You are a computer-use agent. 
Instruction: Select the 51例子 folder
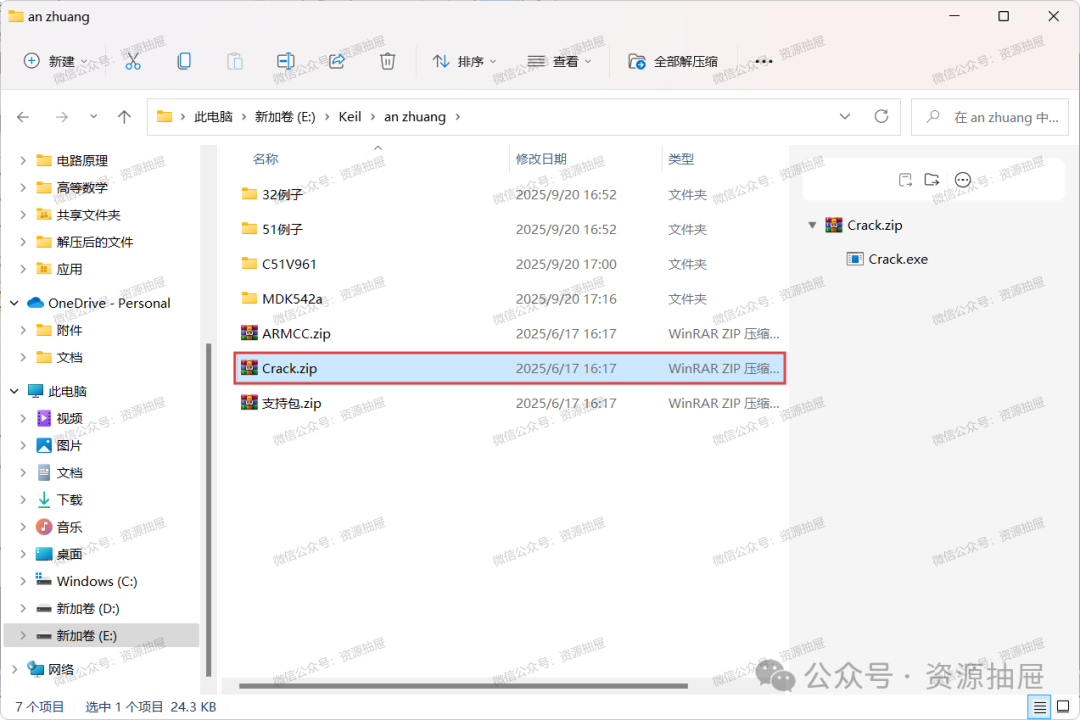[x=510, y=229]
